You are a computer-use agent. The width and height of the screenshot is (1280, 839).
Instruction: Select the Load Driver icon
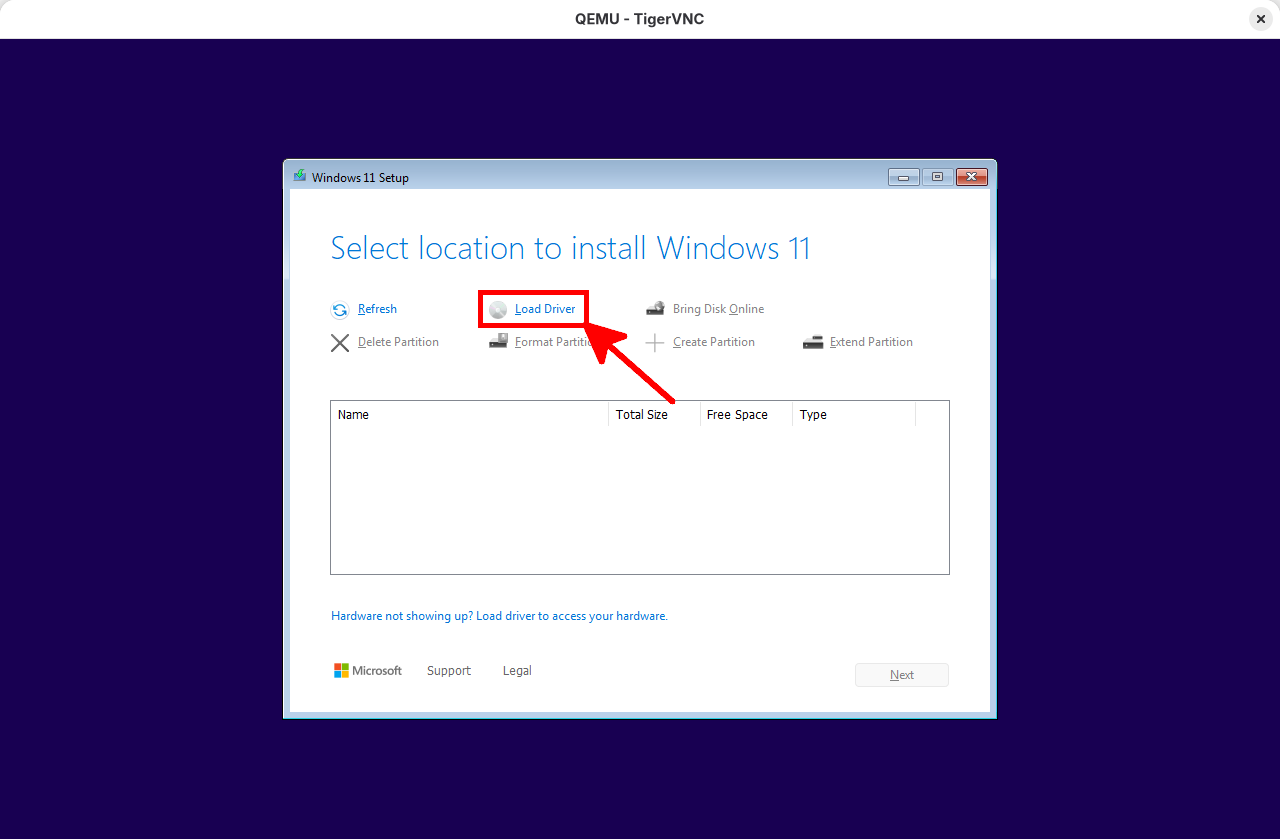[498, 309]
